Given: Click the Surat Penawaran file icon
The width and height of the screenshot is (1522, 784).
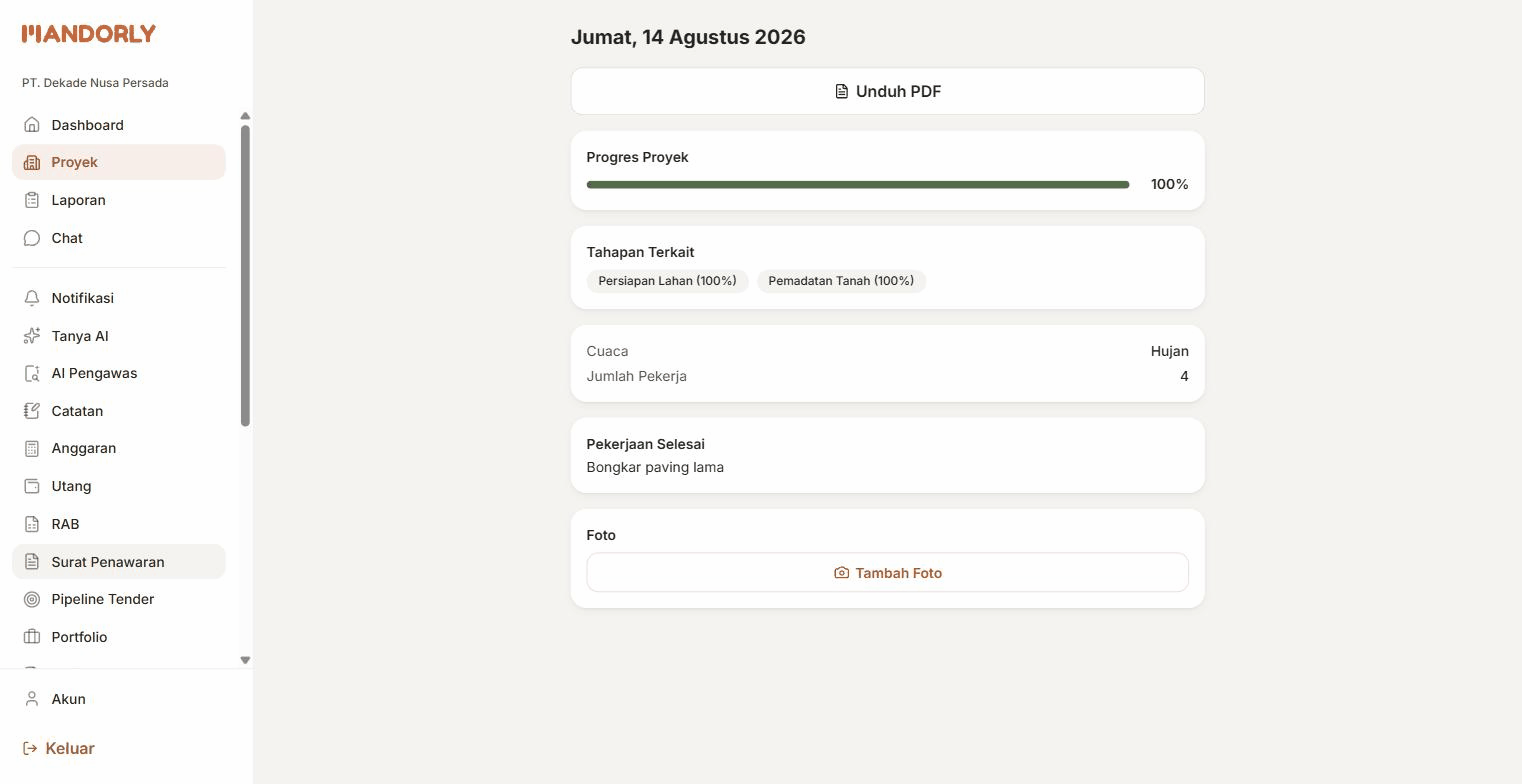Looking at the screenshot, I should pyautogui.click(x=32, y=562).
